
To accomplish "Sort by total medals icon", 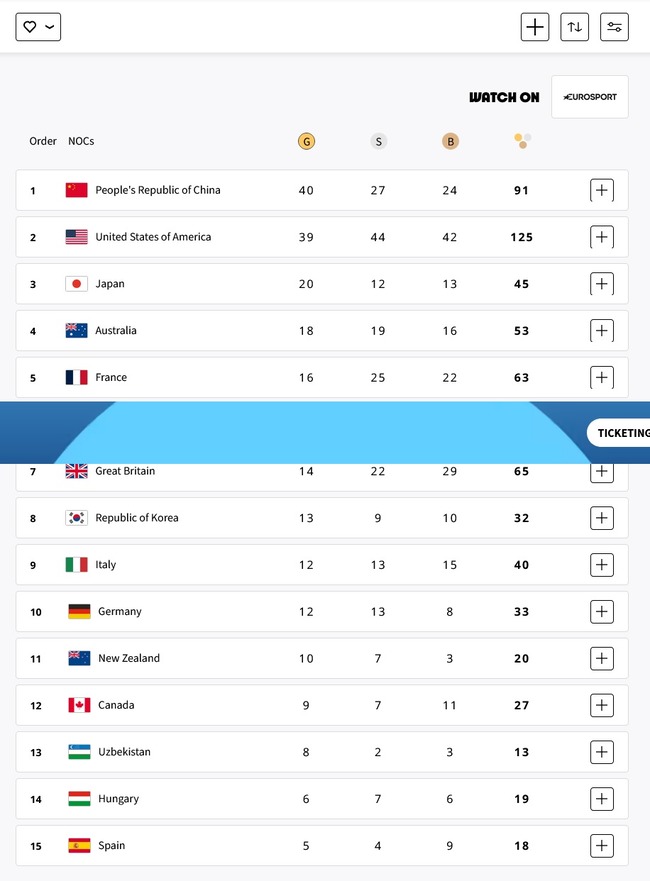I will pyautogui.click(x=522, y=141).
